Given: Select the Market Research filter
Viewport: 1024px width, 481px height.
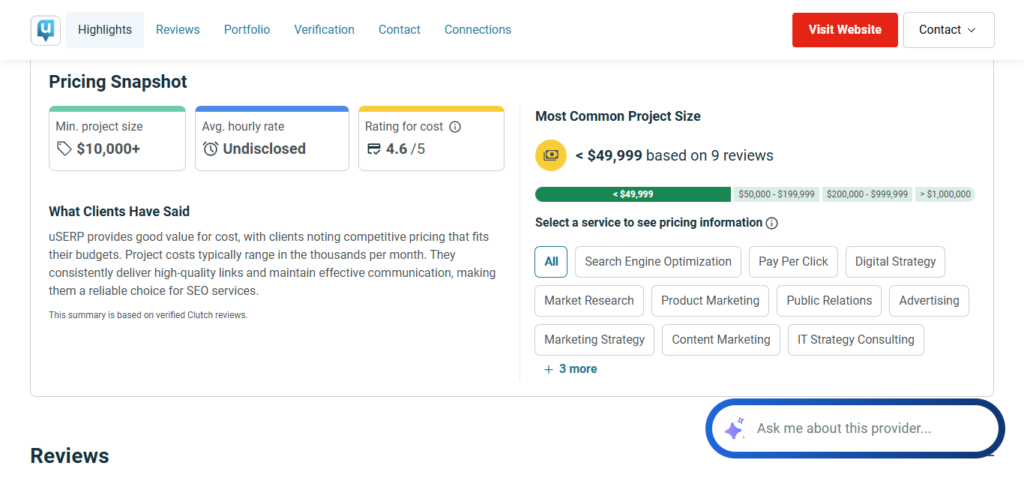Looking at the screenshot, I should coord(589,301).
